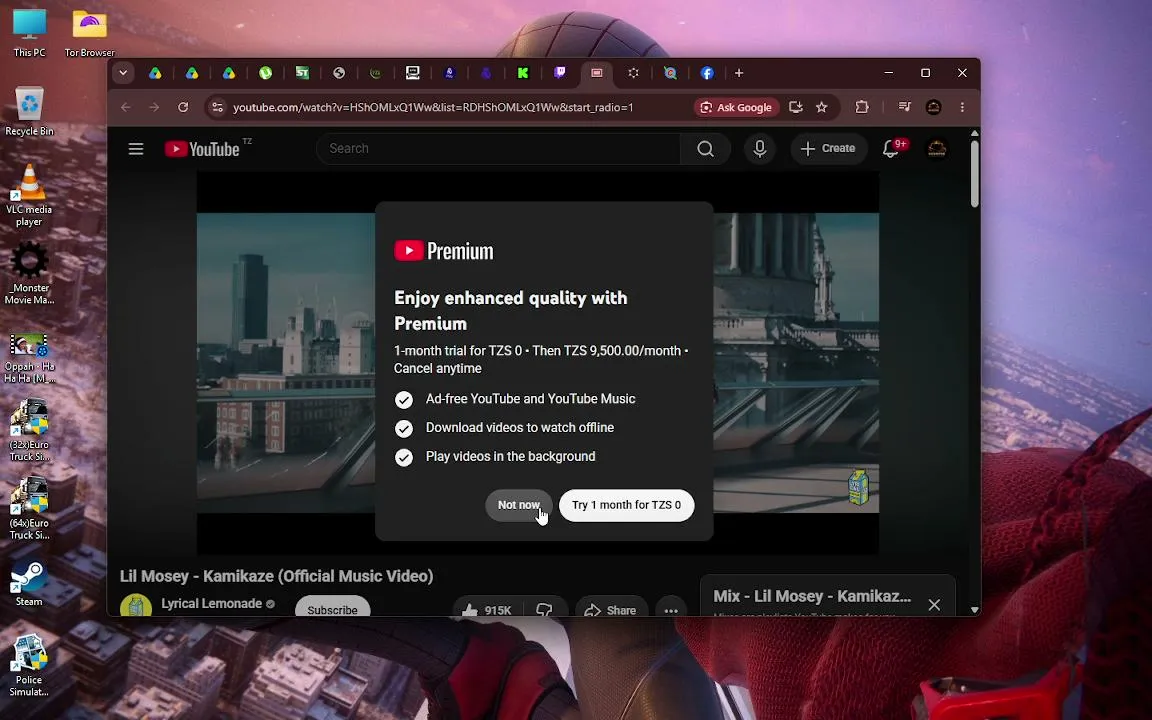Go to YouTube home via logo

point(202,149)
